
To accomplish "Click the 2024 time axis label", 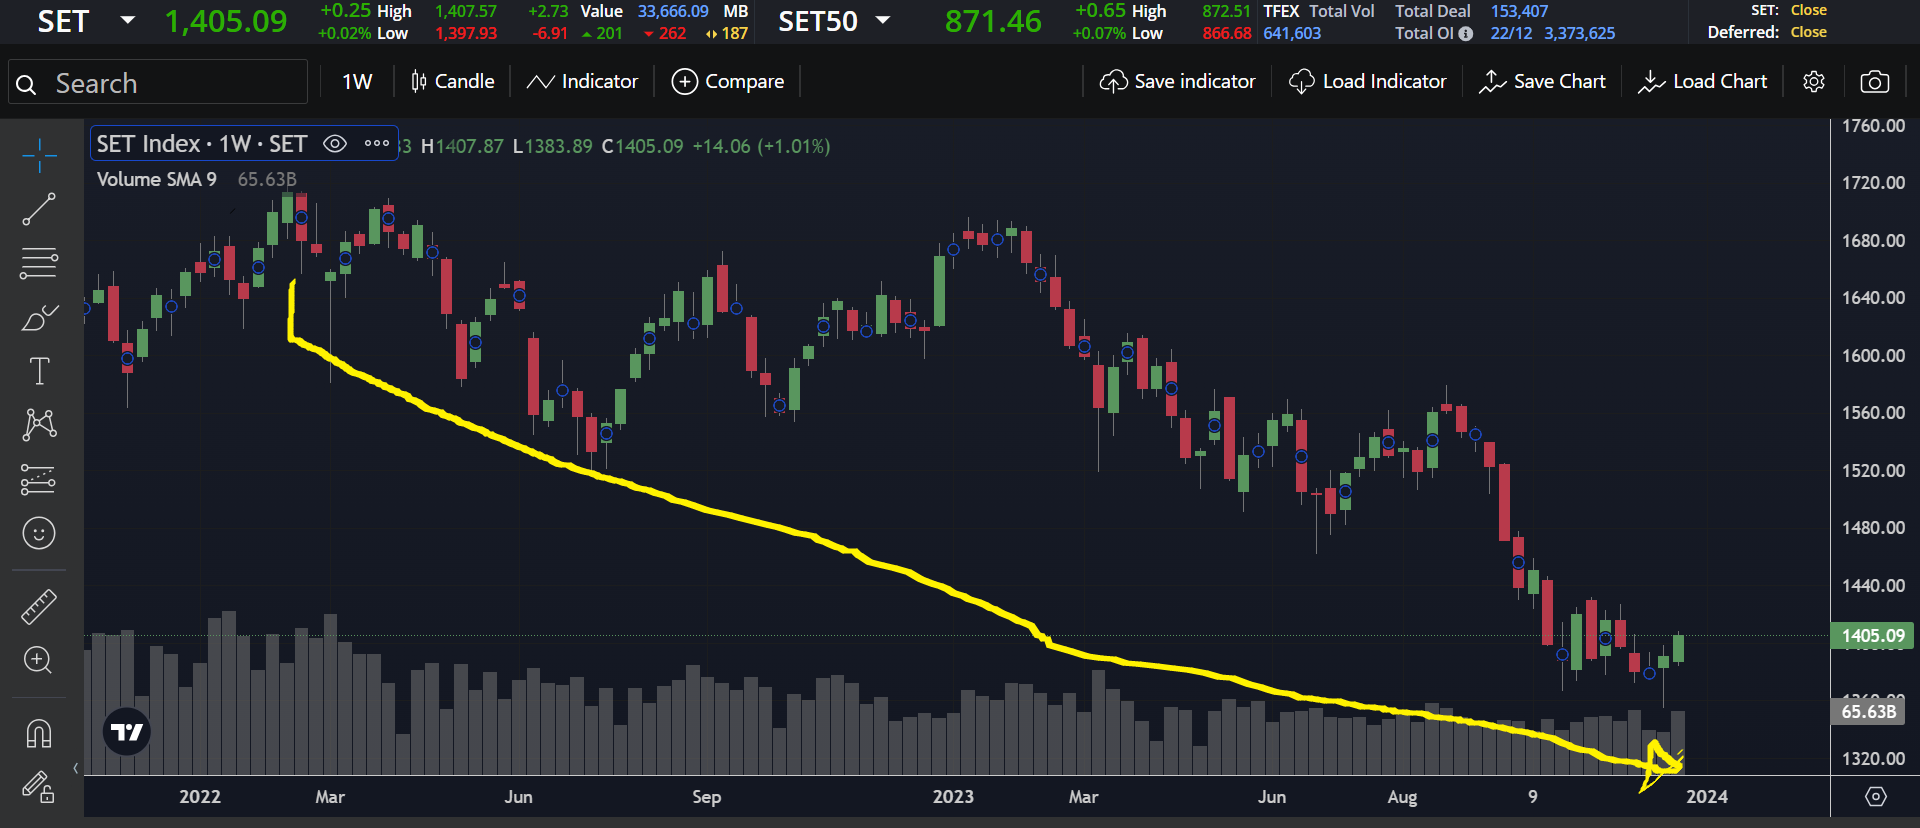I will 1707,797.
